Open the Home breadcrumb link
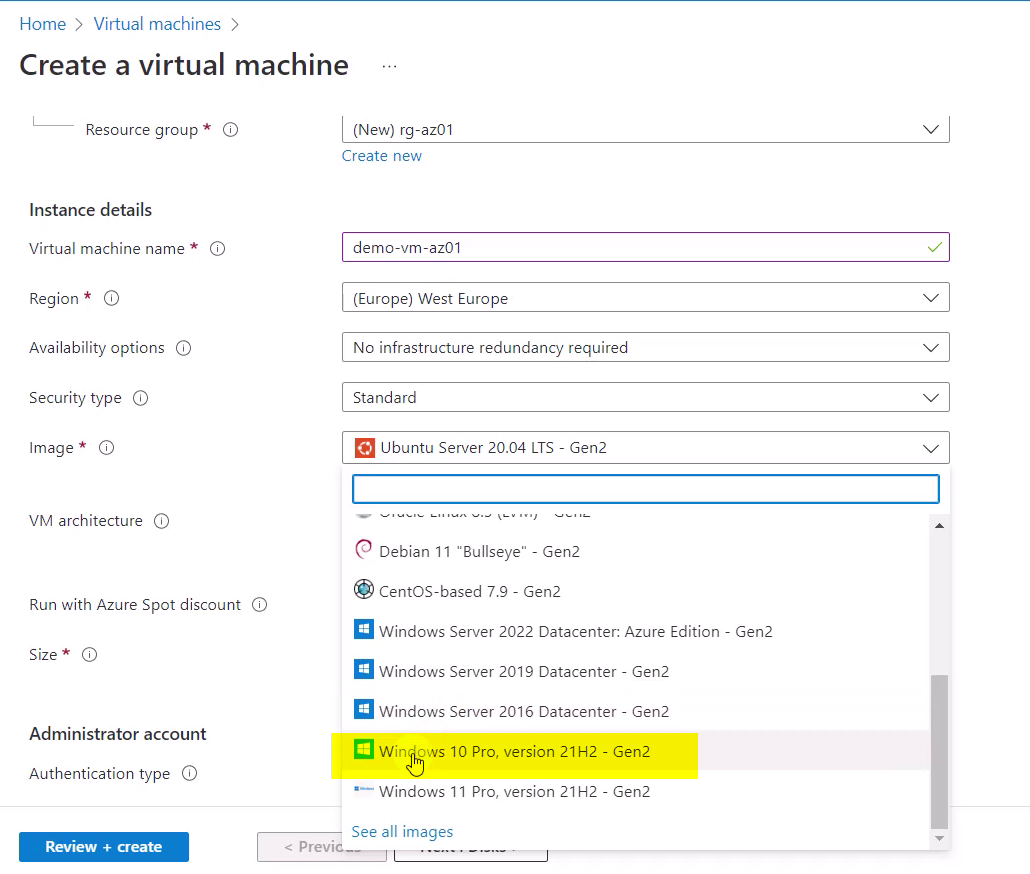The image size is (1030, 874). click(43, 24)
